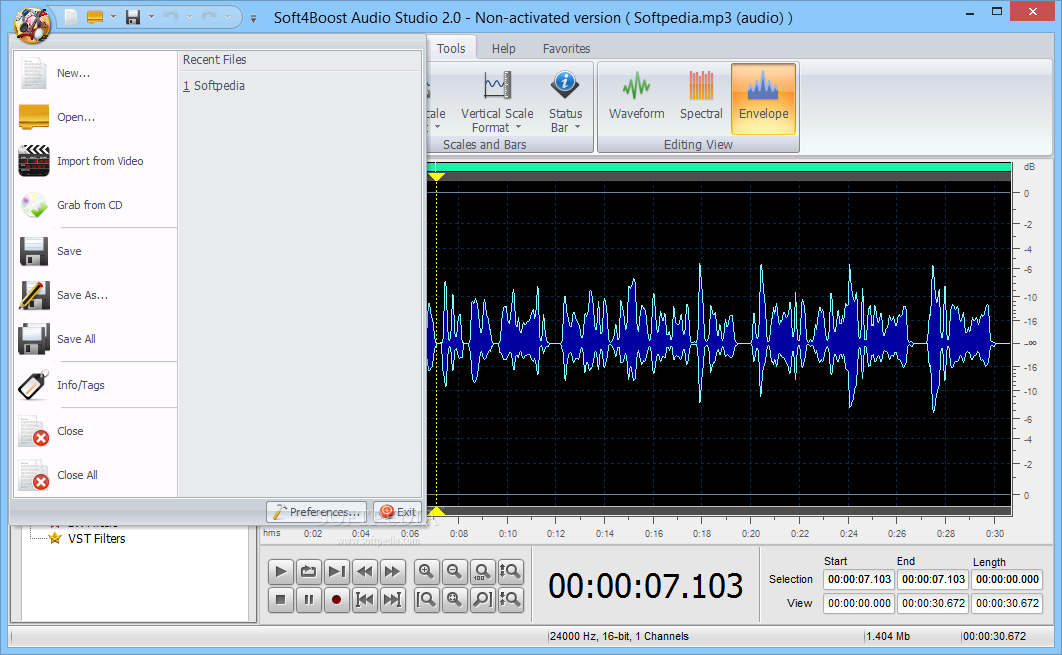Viewport: 1062px width, 655px height.
Task: Select VST Filters tree item
Action: click(96, 539)
